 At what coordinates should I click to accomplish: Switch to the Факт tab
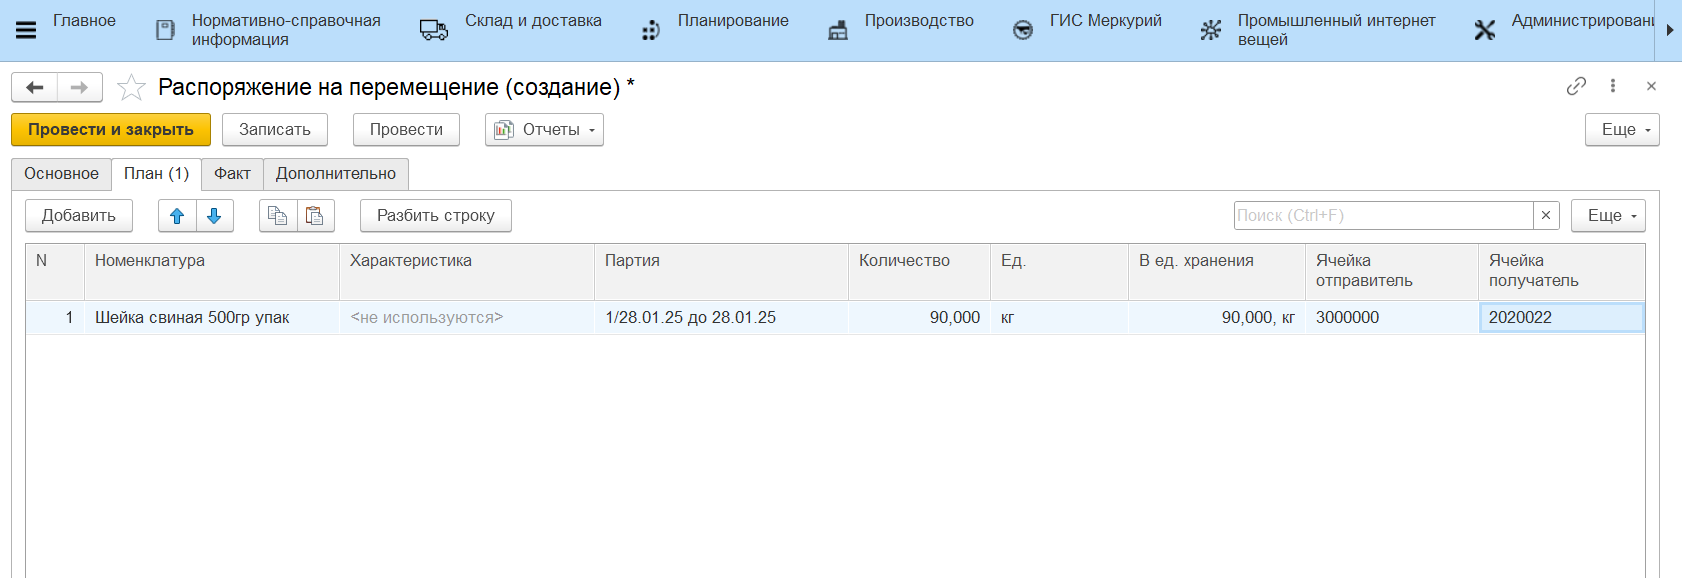point(232,174)
